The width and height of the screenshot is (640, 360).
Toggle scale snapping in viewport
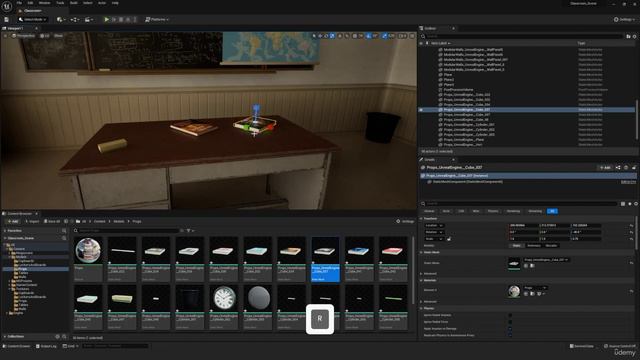coord(384,36)
